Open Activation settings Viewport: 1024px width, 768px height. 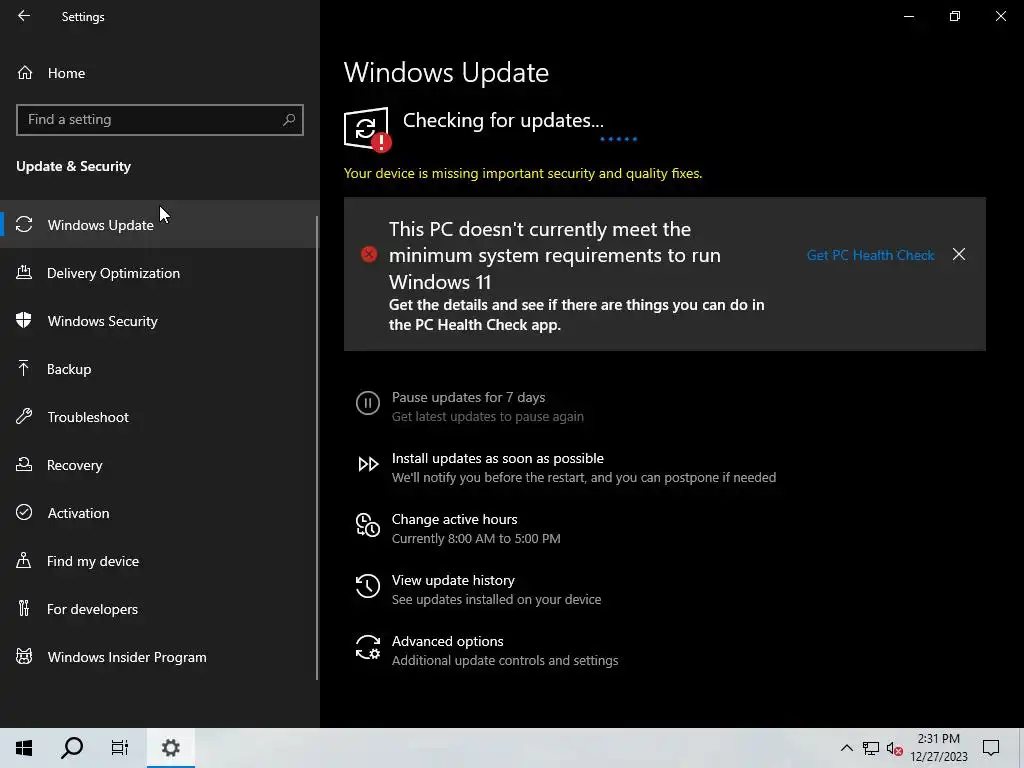coord(160,513)
